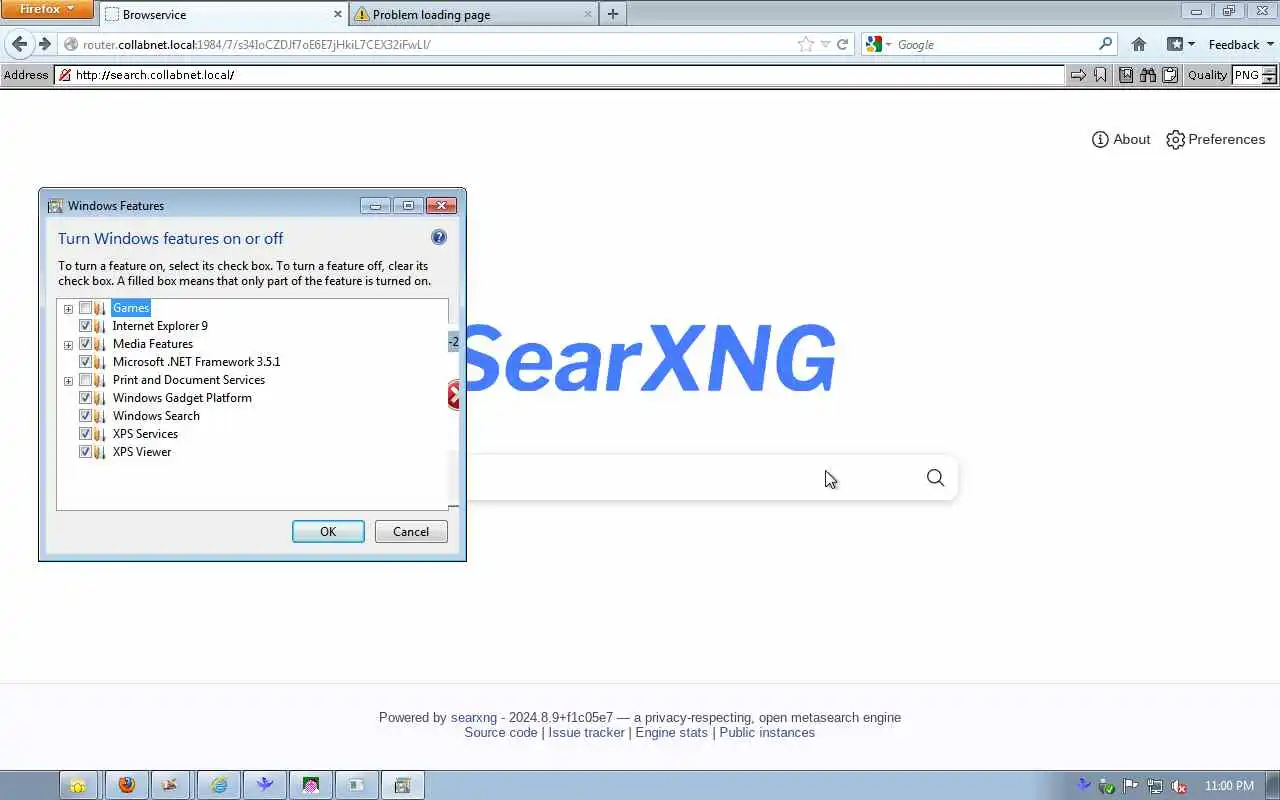This screenshot has height=800, width=1280.
Task: Click the blue bird taskbar icon
Action: pyautogui.click(x=264, y=786)
